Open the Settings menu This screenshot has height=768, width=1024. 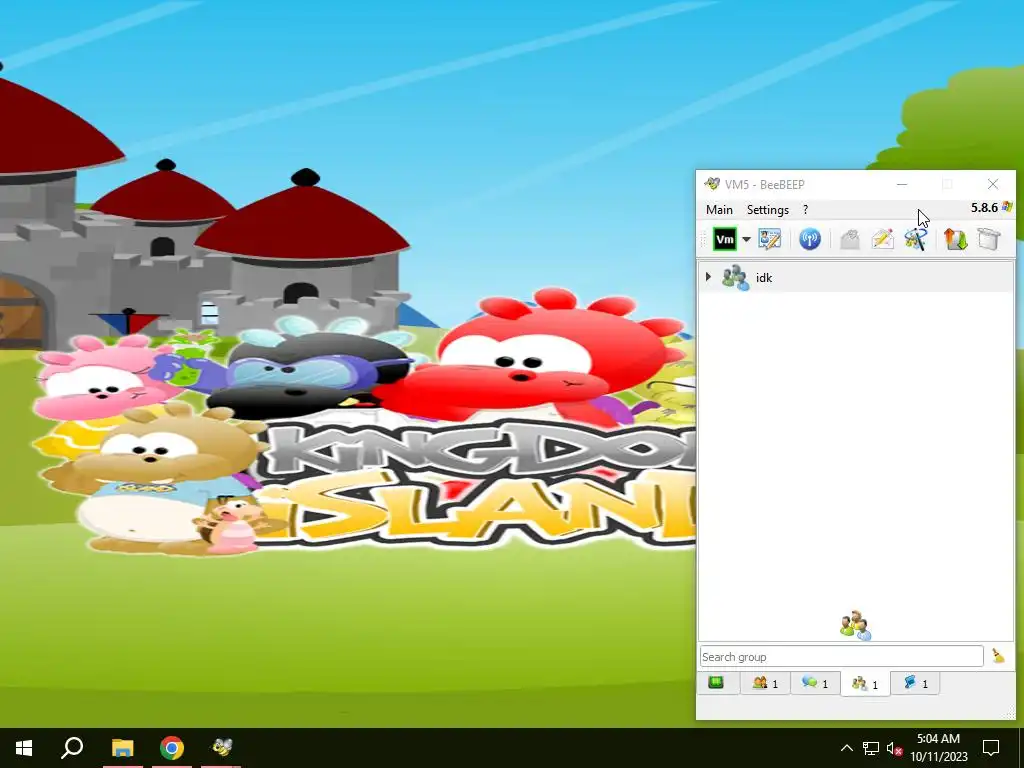(767, 210)
